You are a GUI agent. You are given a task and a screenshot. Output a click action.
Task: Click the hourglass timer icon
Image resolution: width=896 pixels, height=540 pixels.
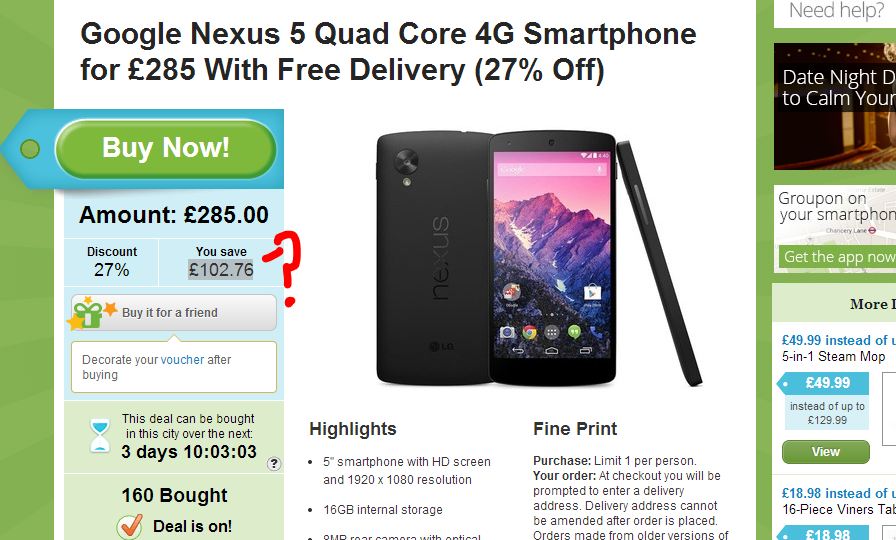(x=100, y=436)
